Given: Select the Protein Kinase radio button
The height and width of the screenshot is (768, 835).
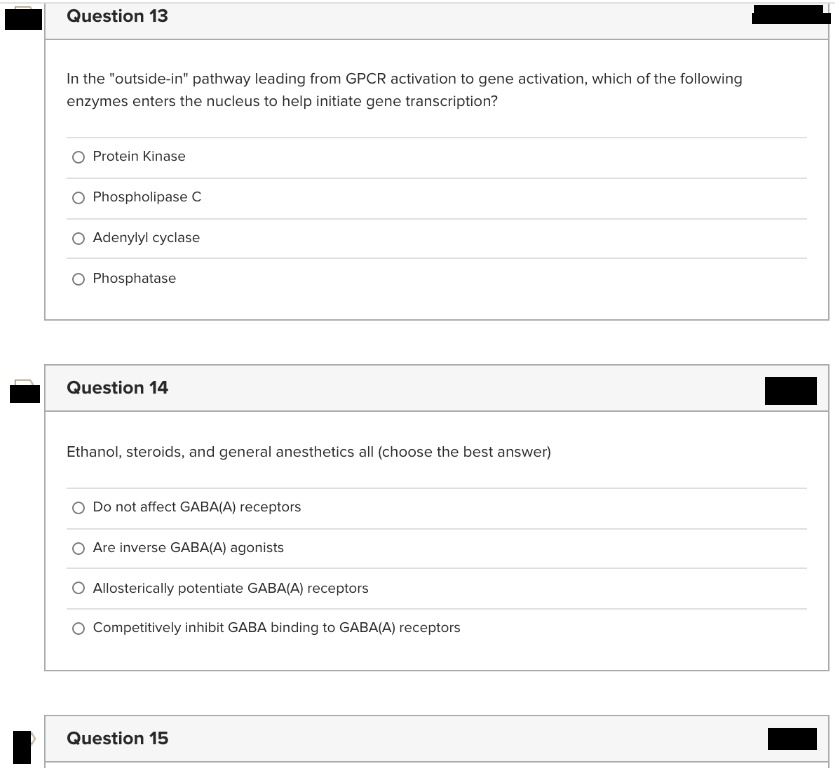Looking at the screenshot, I should tap(78, 157).
